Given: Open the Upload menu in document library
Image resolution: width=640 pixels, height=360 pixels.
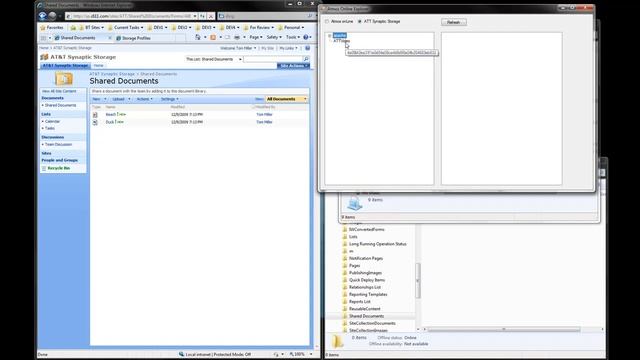Looking at the screenshot, I should pos(121,99).
